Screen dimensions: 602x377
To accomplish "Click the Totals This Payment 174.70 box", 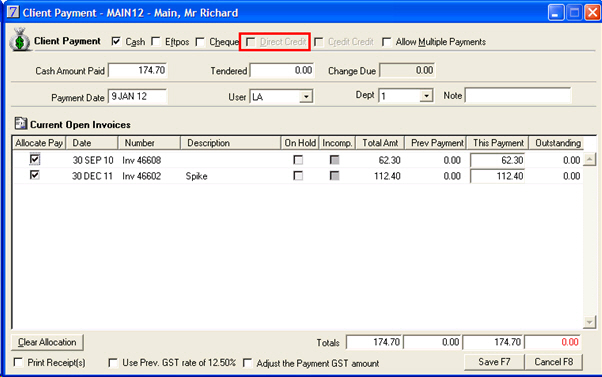I will point(493,342).
